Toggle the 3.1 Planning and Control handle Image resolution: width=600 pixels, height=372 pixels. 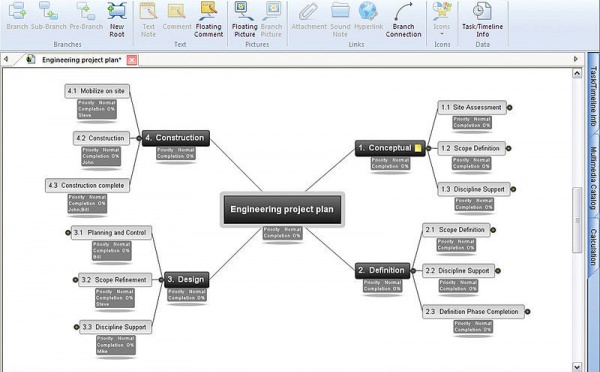[x=68, y=232]
